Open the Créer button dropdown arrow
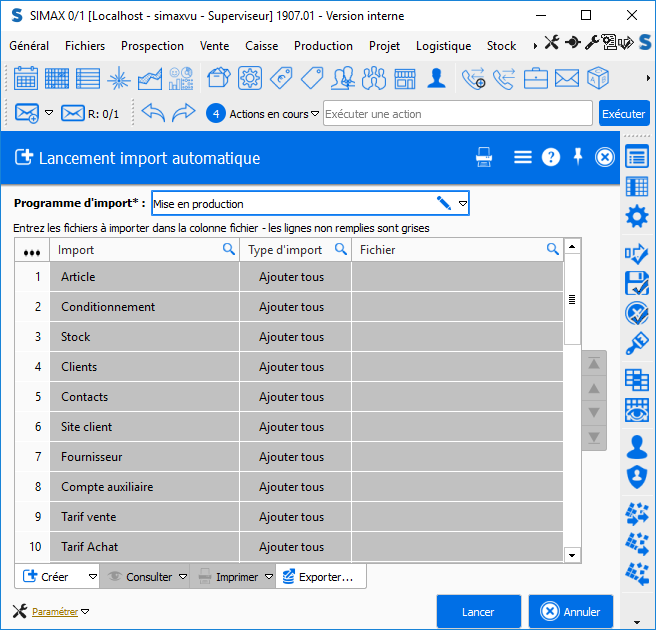The image size is (656, 630). [92, 577]
